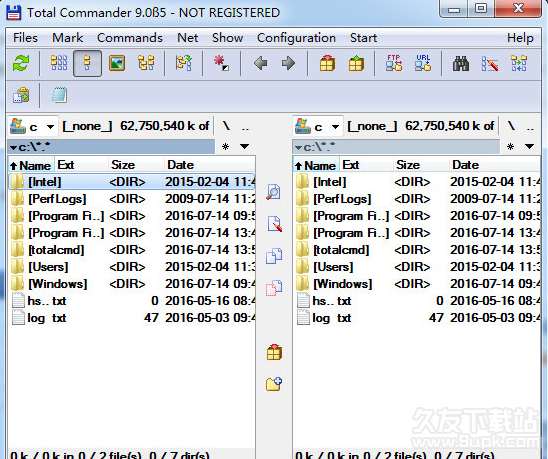This screenshot has height=459, width=548.
Task: Open the Files menu
Action: (x=25, y=38)
